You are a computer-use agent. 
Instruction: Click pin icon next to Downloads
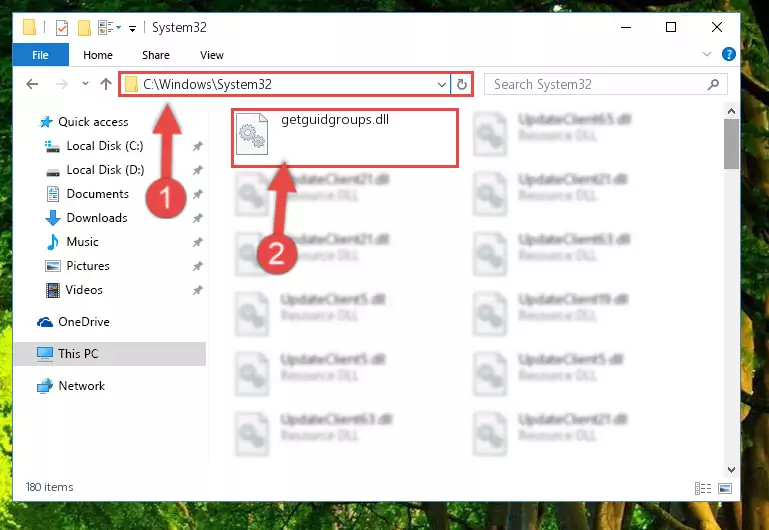pyautogui.click(x=197, y=218)
